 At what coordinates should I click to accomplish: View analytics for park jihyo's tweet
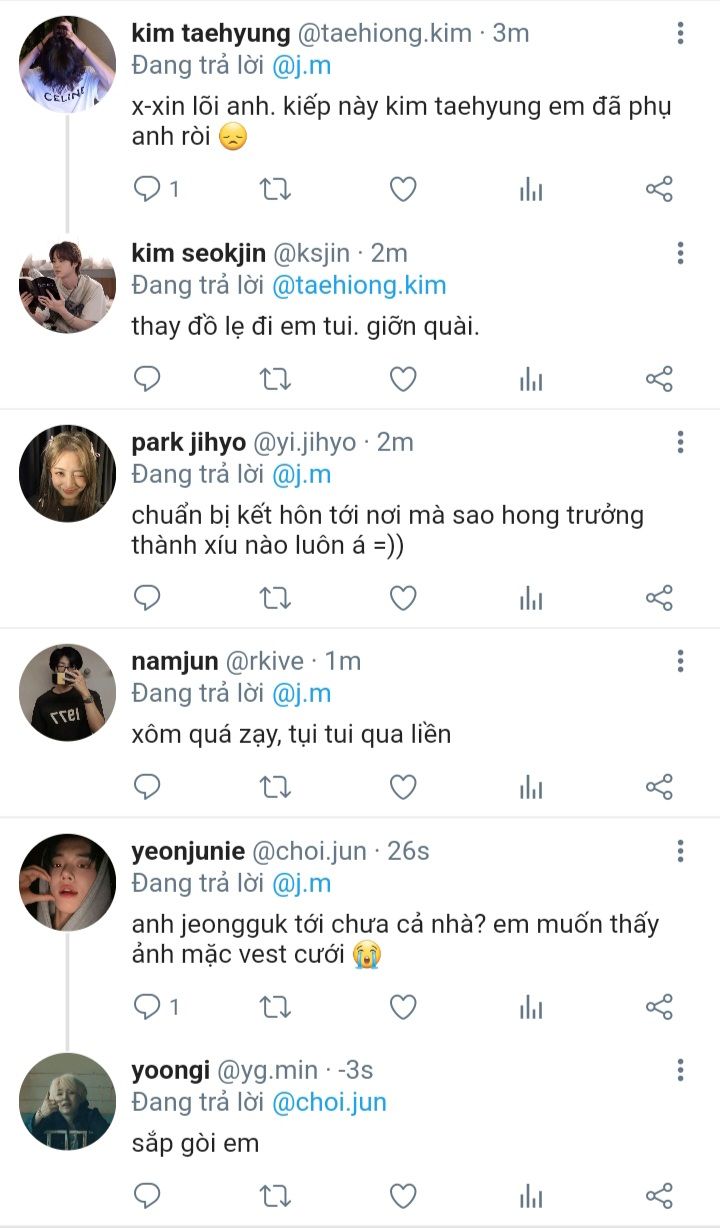531,598
